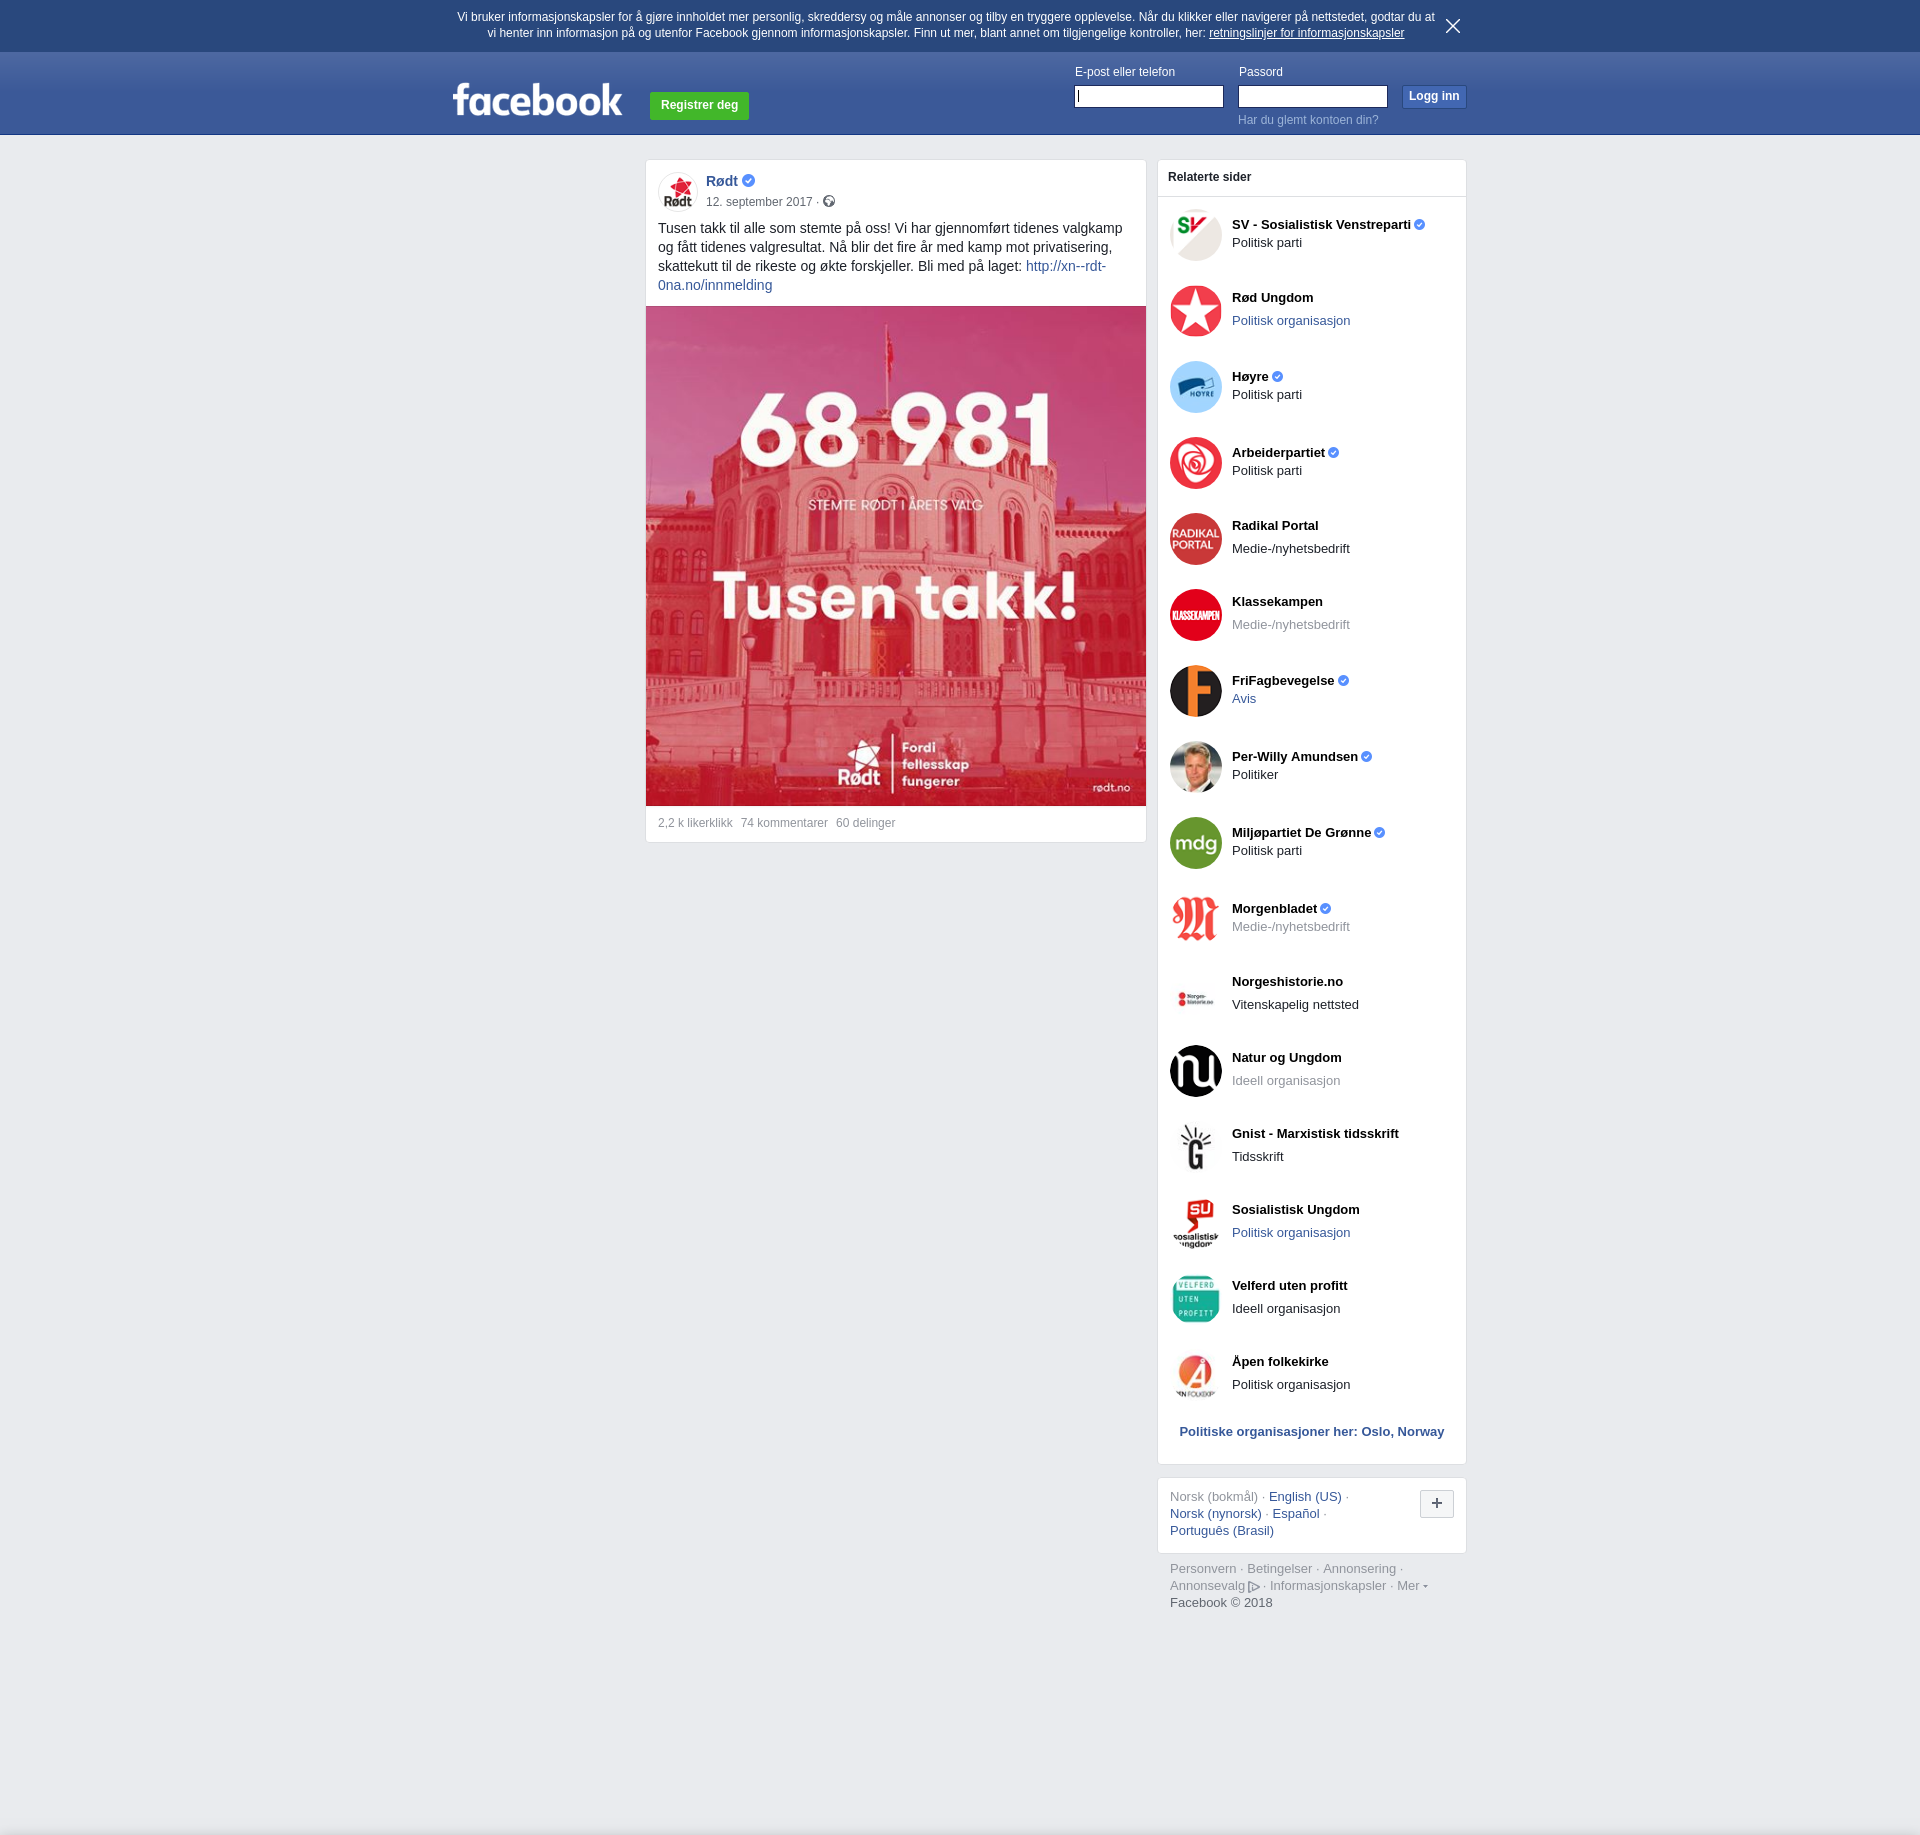
Task: Expand the Mer footer dropdown
Action: click(1412, 1586)
